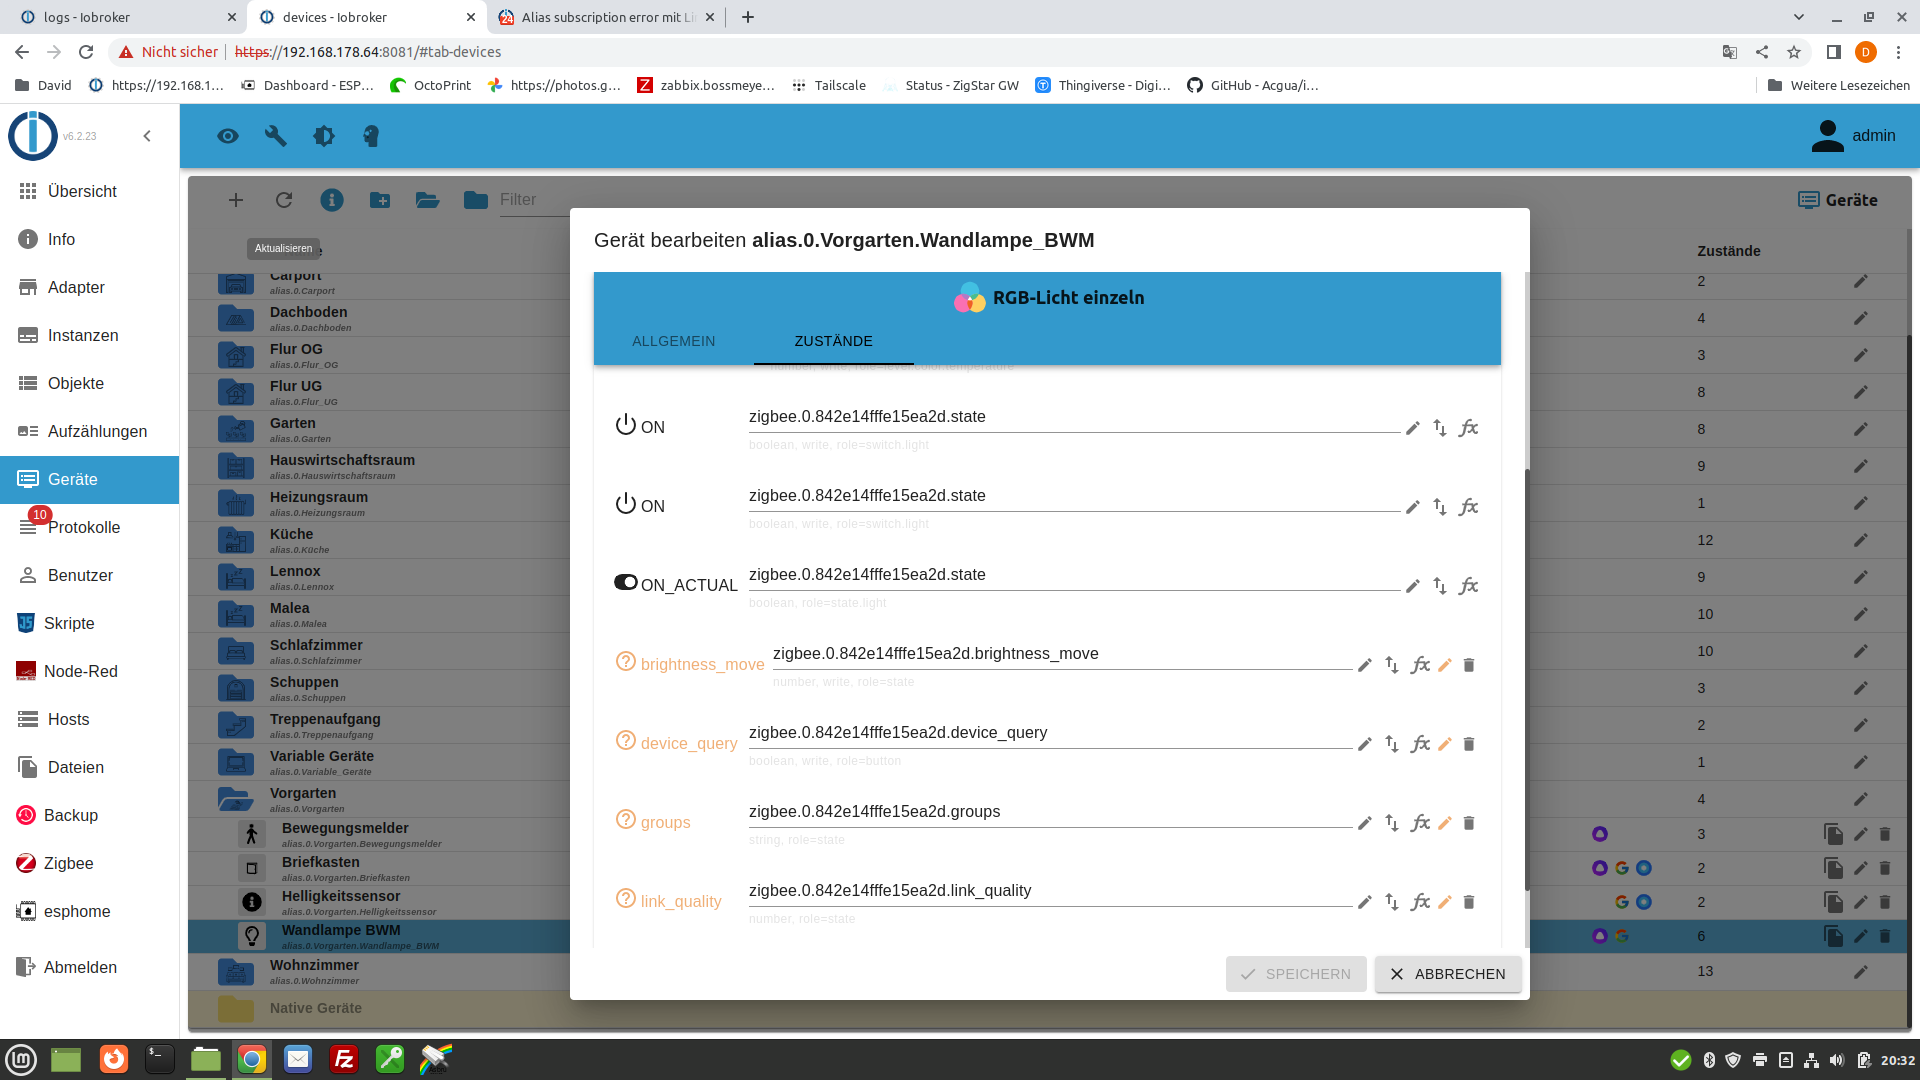Delete the brightness_move state
Screen dimensions: 1920x1080
click(x=1469, y=665)
